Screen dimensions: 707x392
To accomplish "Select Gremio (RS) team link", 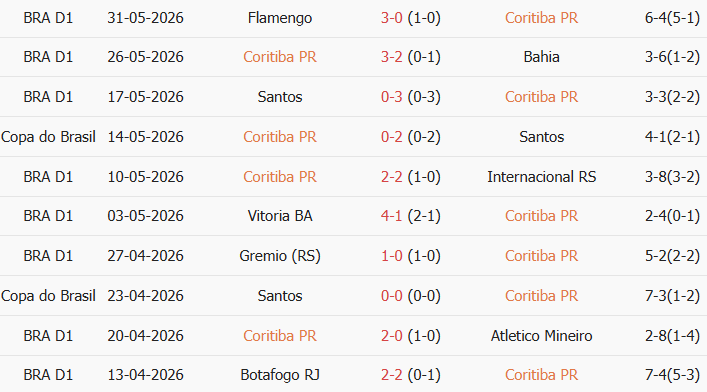I will pos(280,256).
